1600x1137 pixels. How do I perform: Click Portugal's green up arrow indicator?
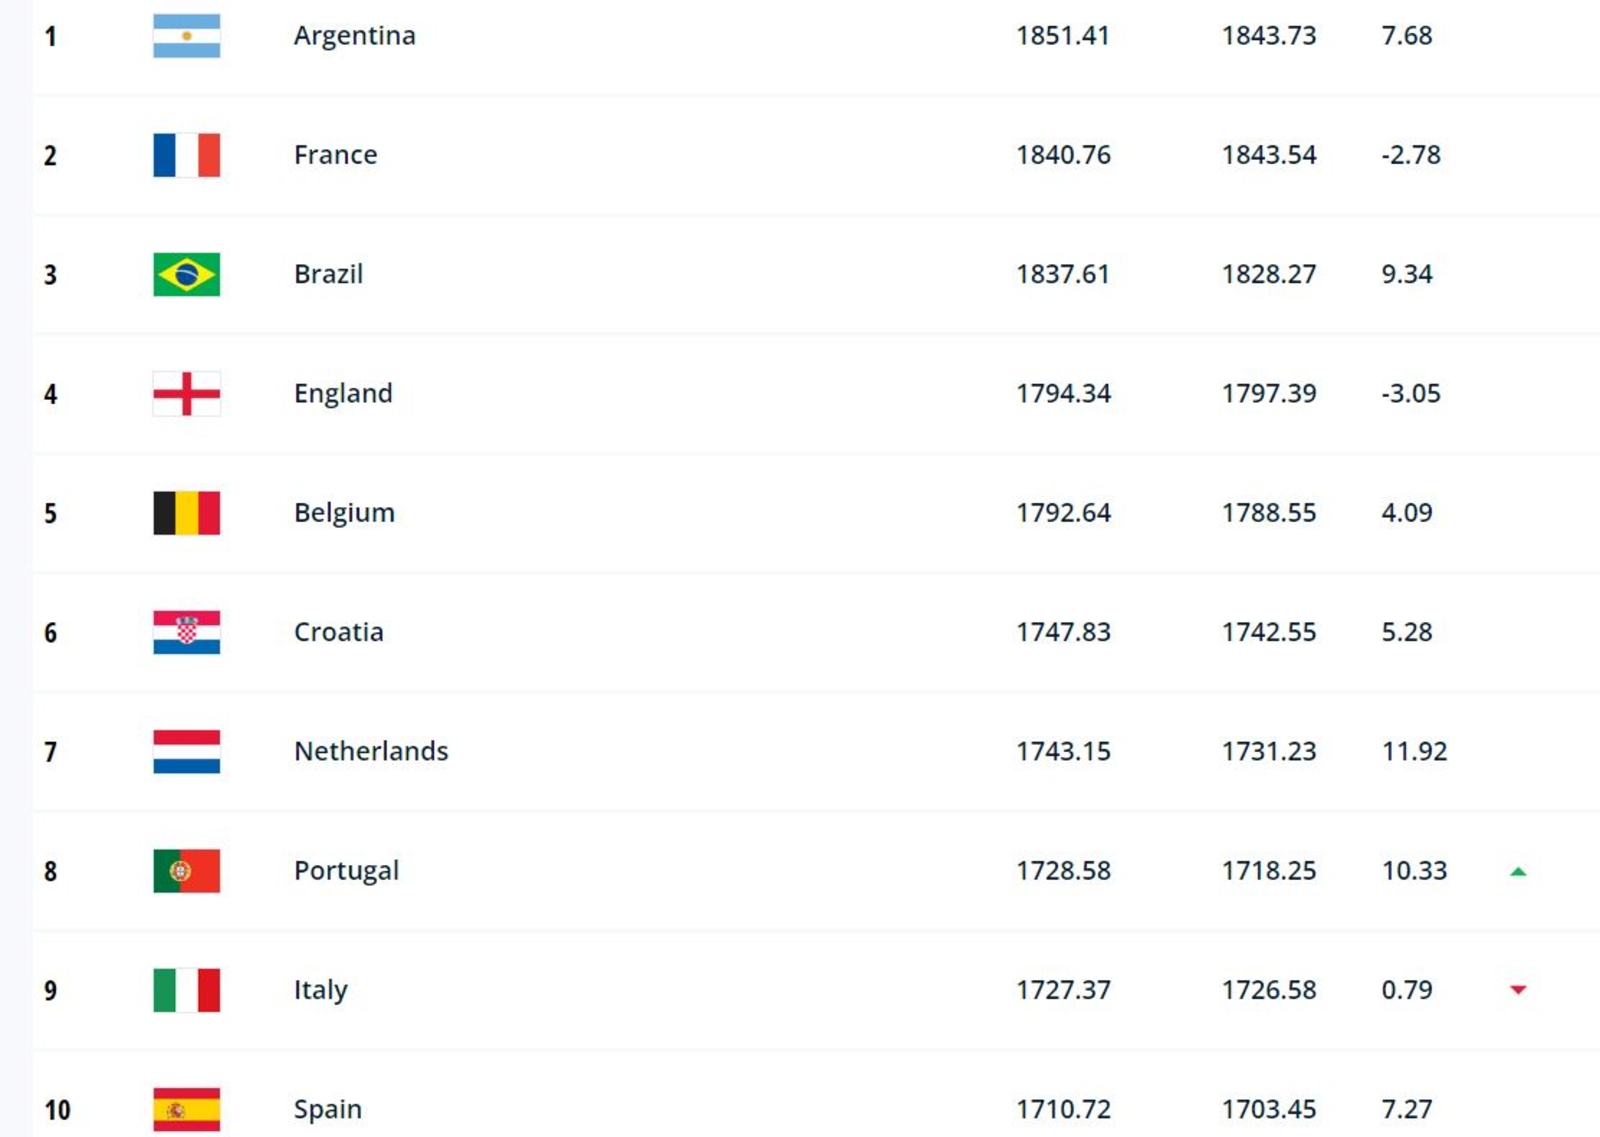pyautogui.click(x=1518, y=871)
